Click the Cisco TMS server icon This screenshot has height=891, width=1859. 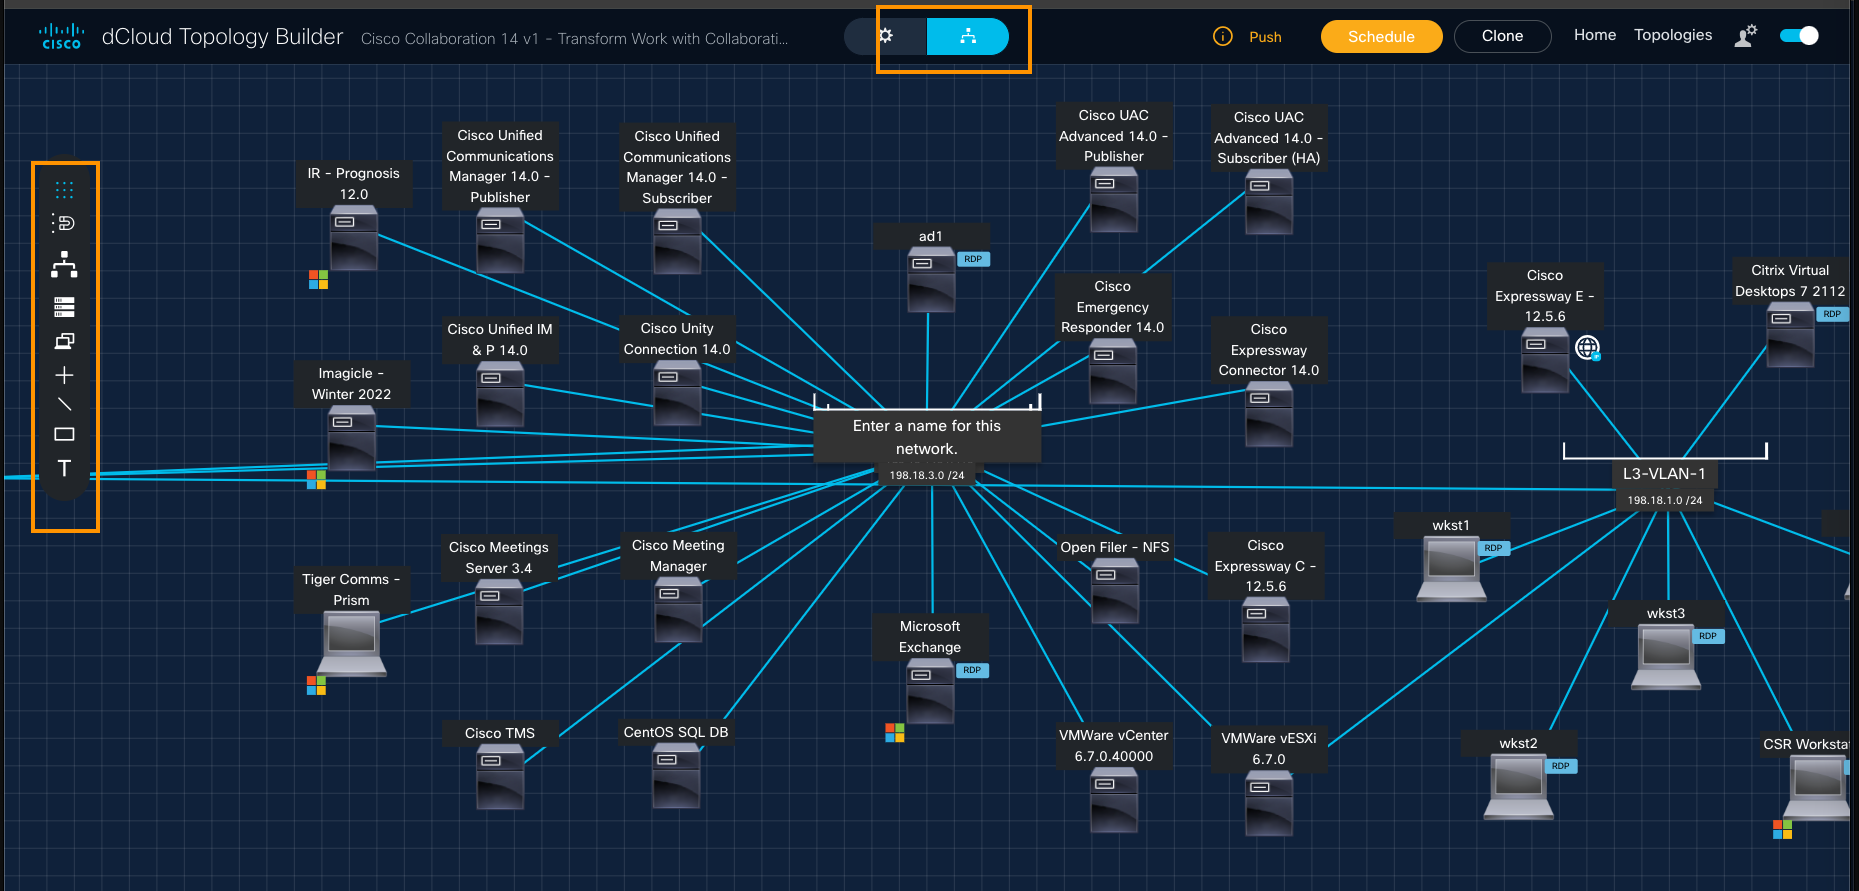[x=500, y=777]
